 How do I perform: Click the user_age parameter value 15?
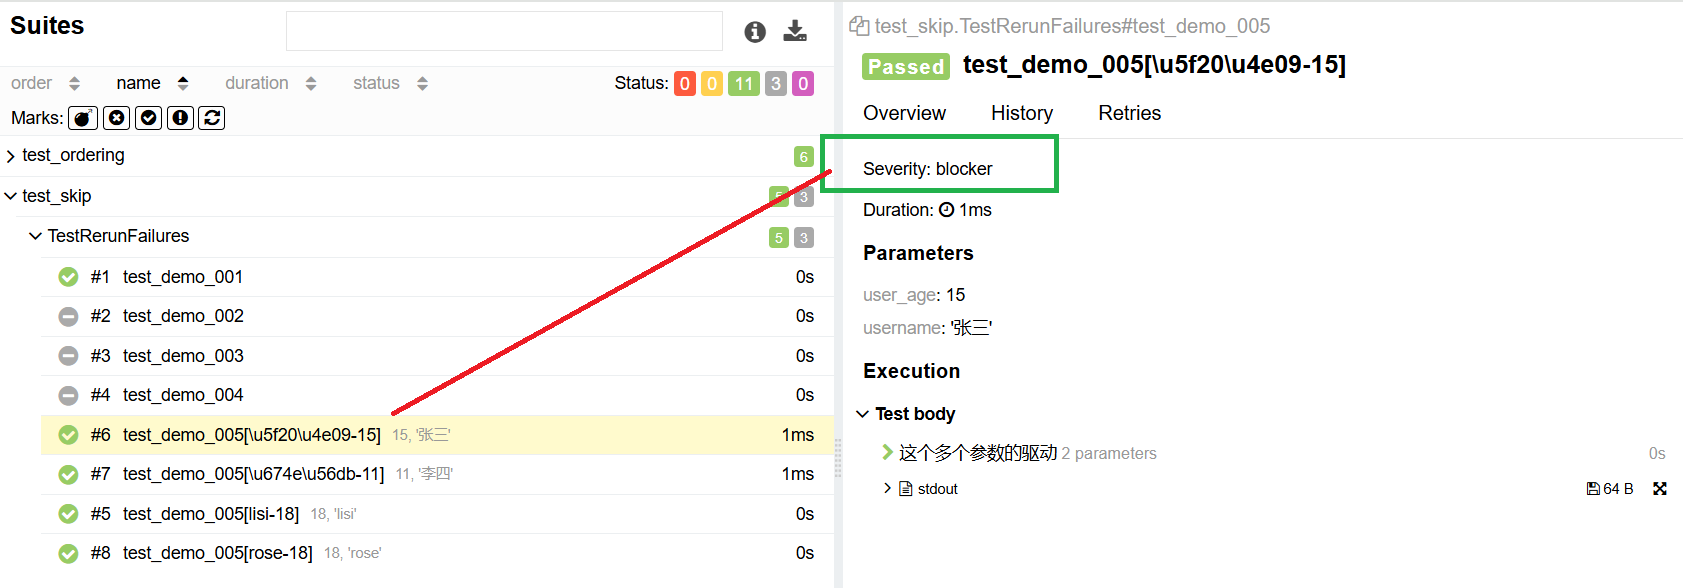[x=956, y=295]
